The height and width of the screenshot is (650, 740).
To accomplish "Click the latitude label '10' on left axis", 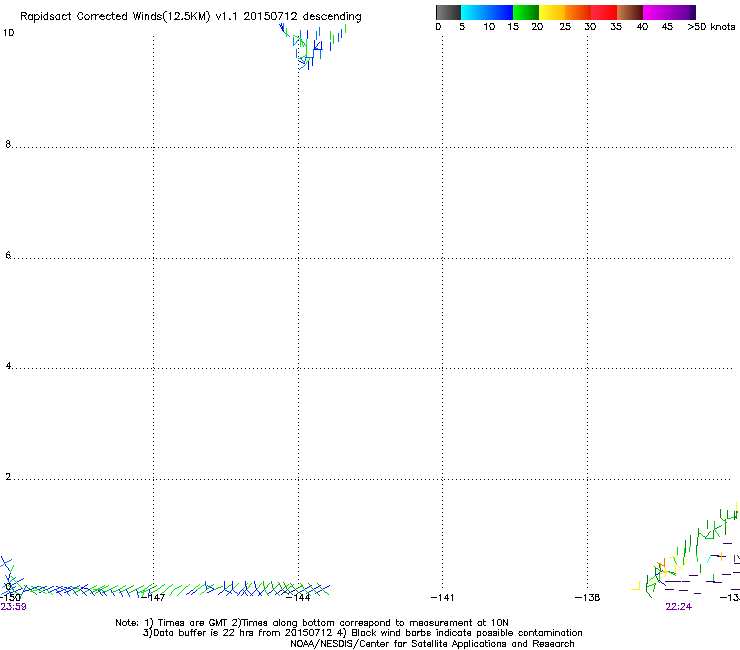I will (x=8, y=33).
